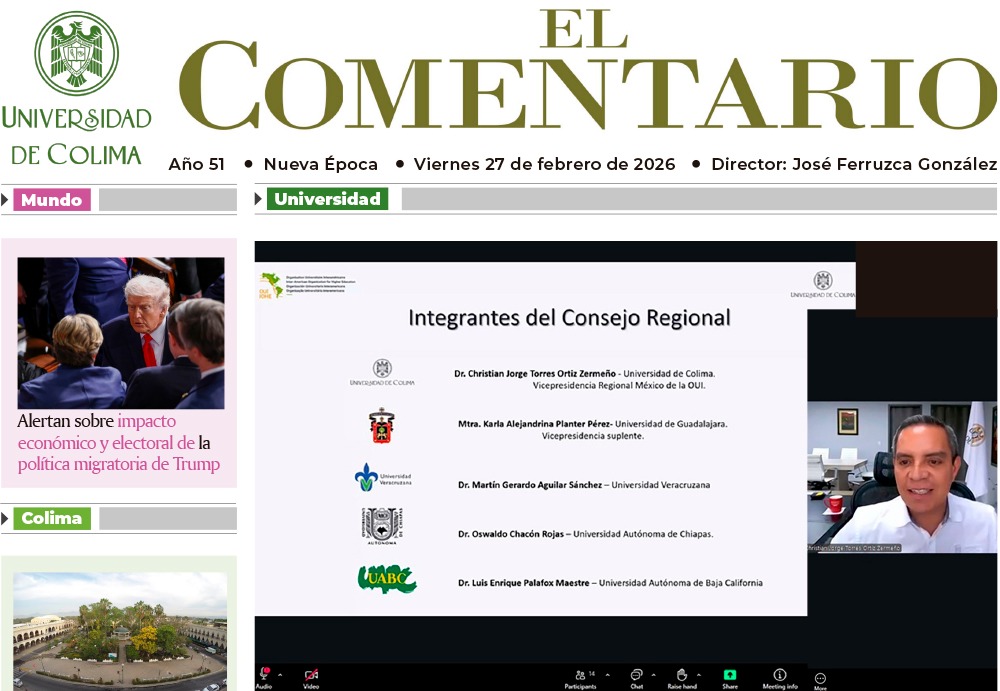The height and width of the screenshot is (691, 1000).
Task: Open the Mundo section tab
Action: click(52, 200)
